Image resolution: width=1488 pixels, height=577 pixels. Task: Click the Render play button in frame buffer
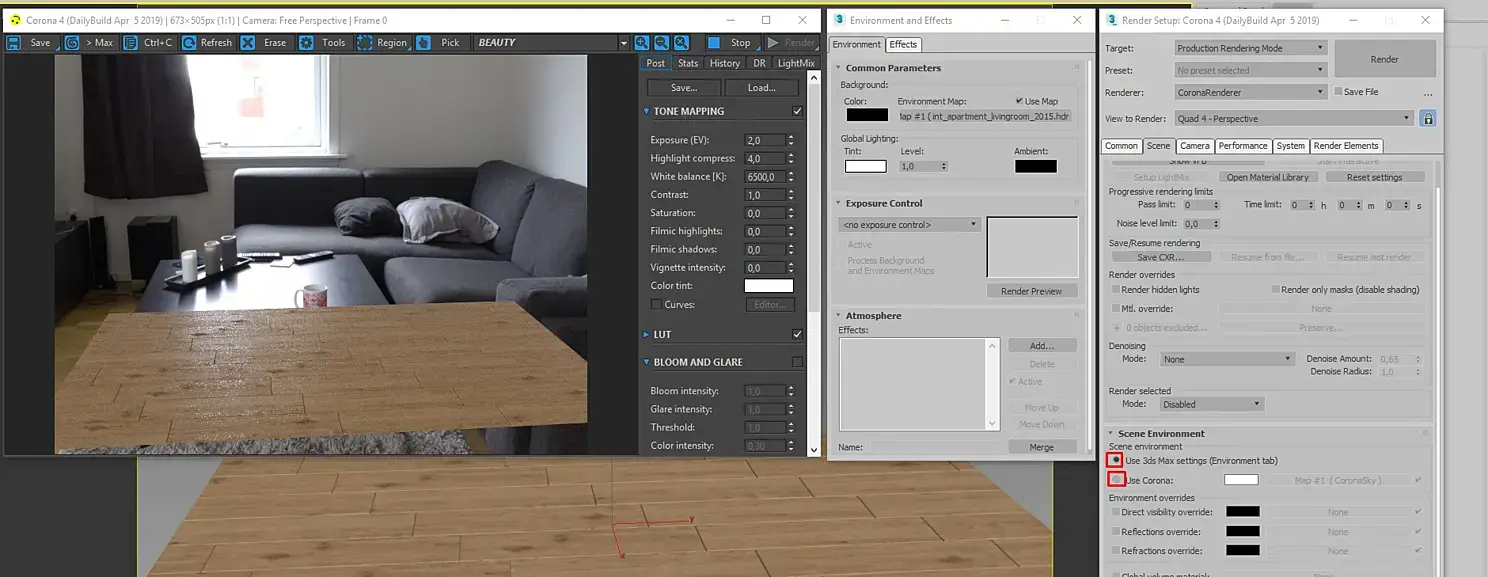pyautogui.click(x=791, y=43)
